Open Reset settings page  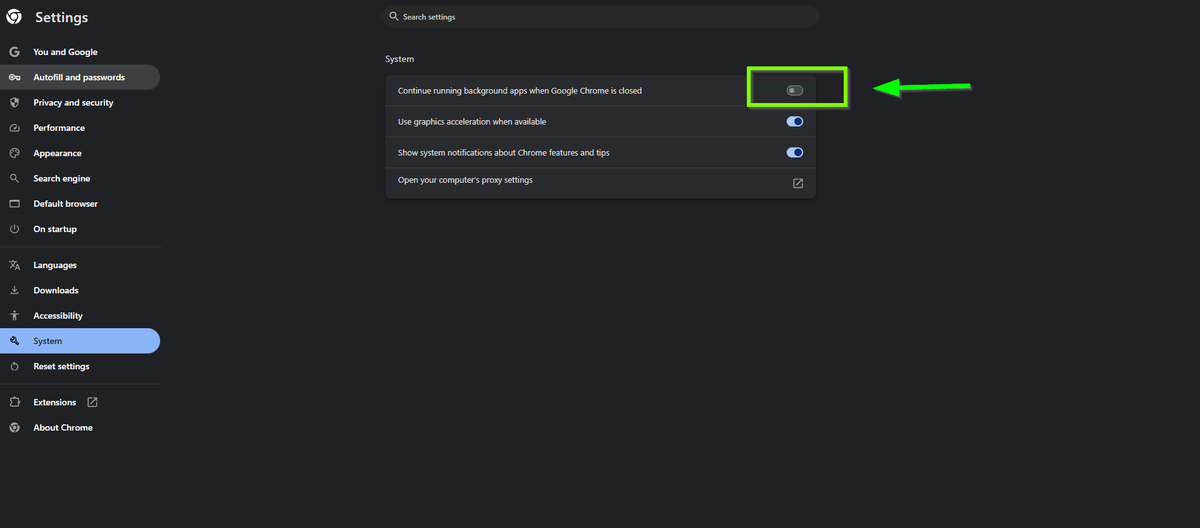(80, 366)
